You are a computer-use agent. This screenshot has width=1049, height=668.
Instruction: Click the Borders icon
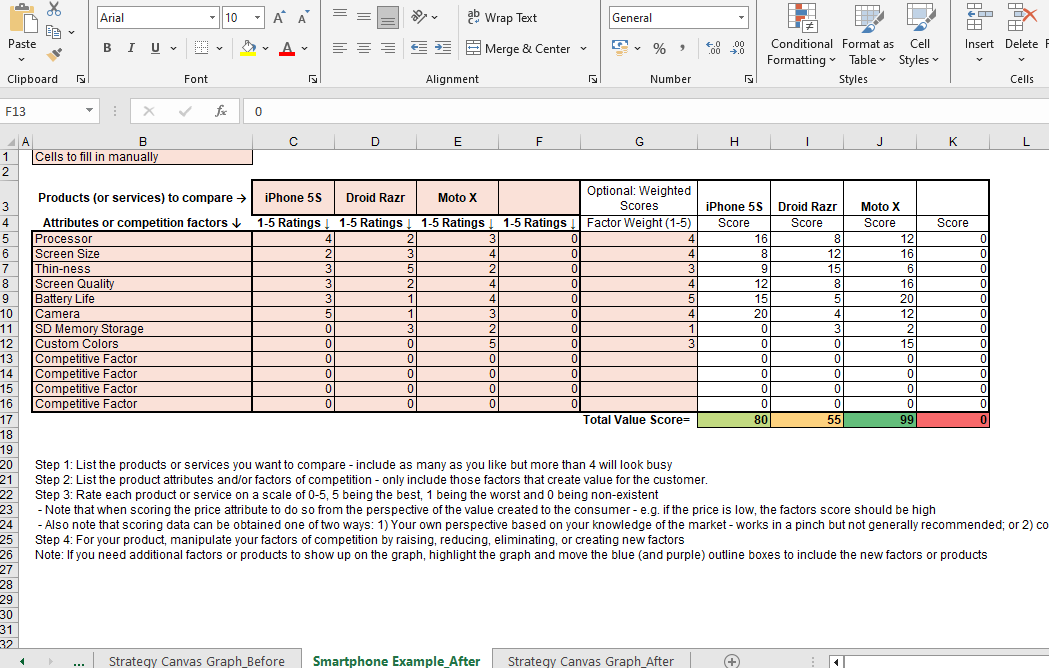point(201,48)
